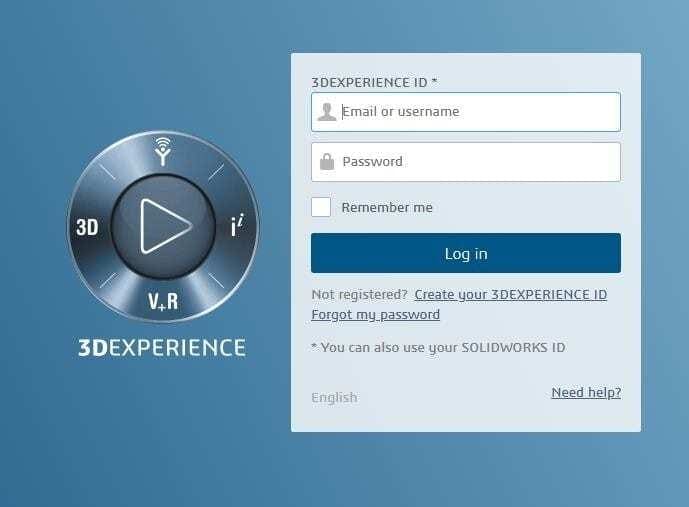The width and height of the screenshot is (689, 507).
Task: Click the play triangle on the compass
Action: point(165,226)
